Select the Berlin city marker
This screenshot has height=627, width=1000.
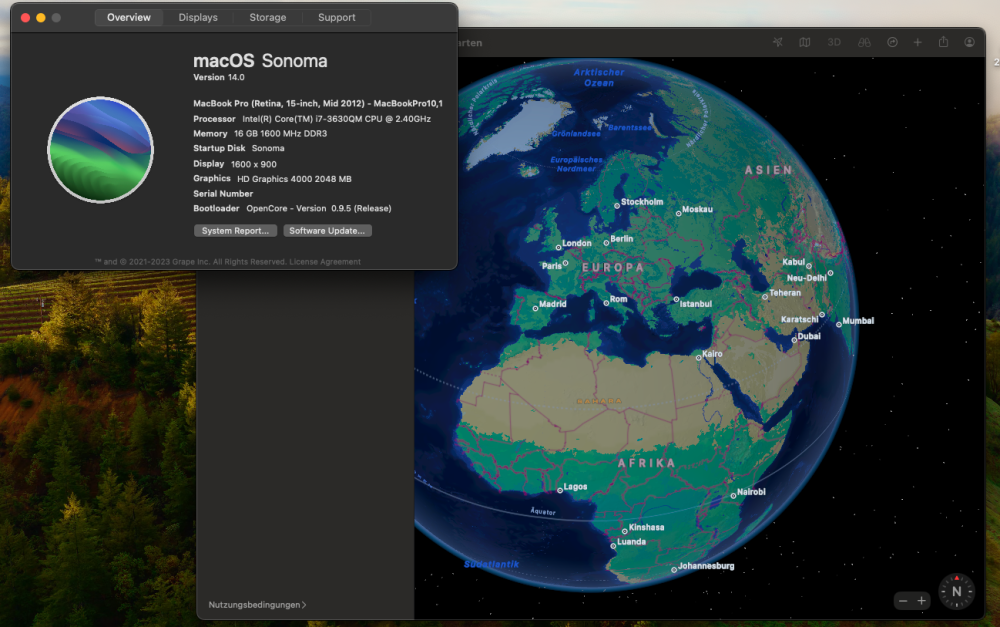pos(607,243)
